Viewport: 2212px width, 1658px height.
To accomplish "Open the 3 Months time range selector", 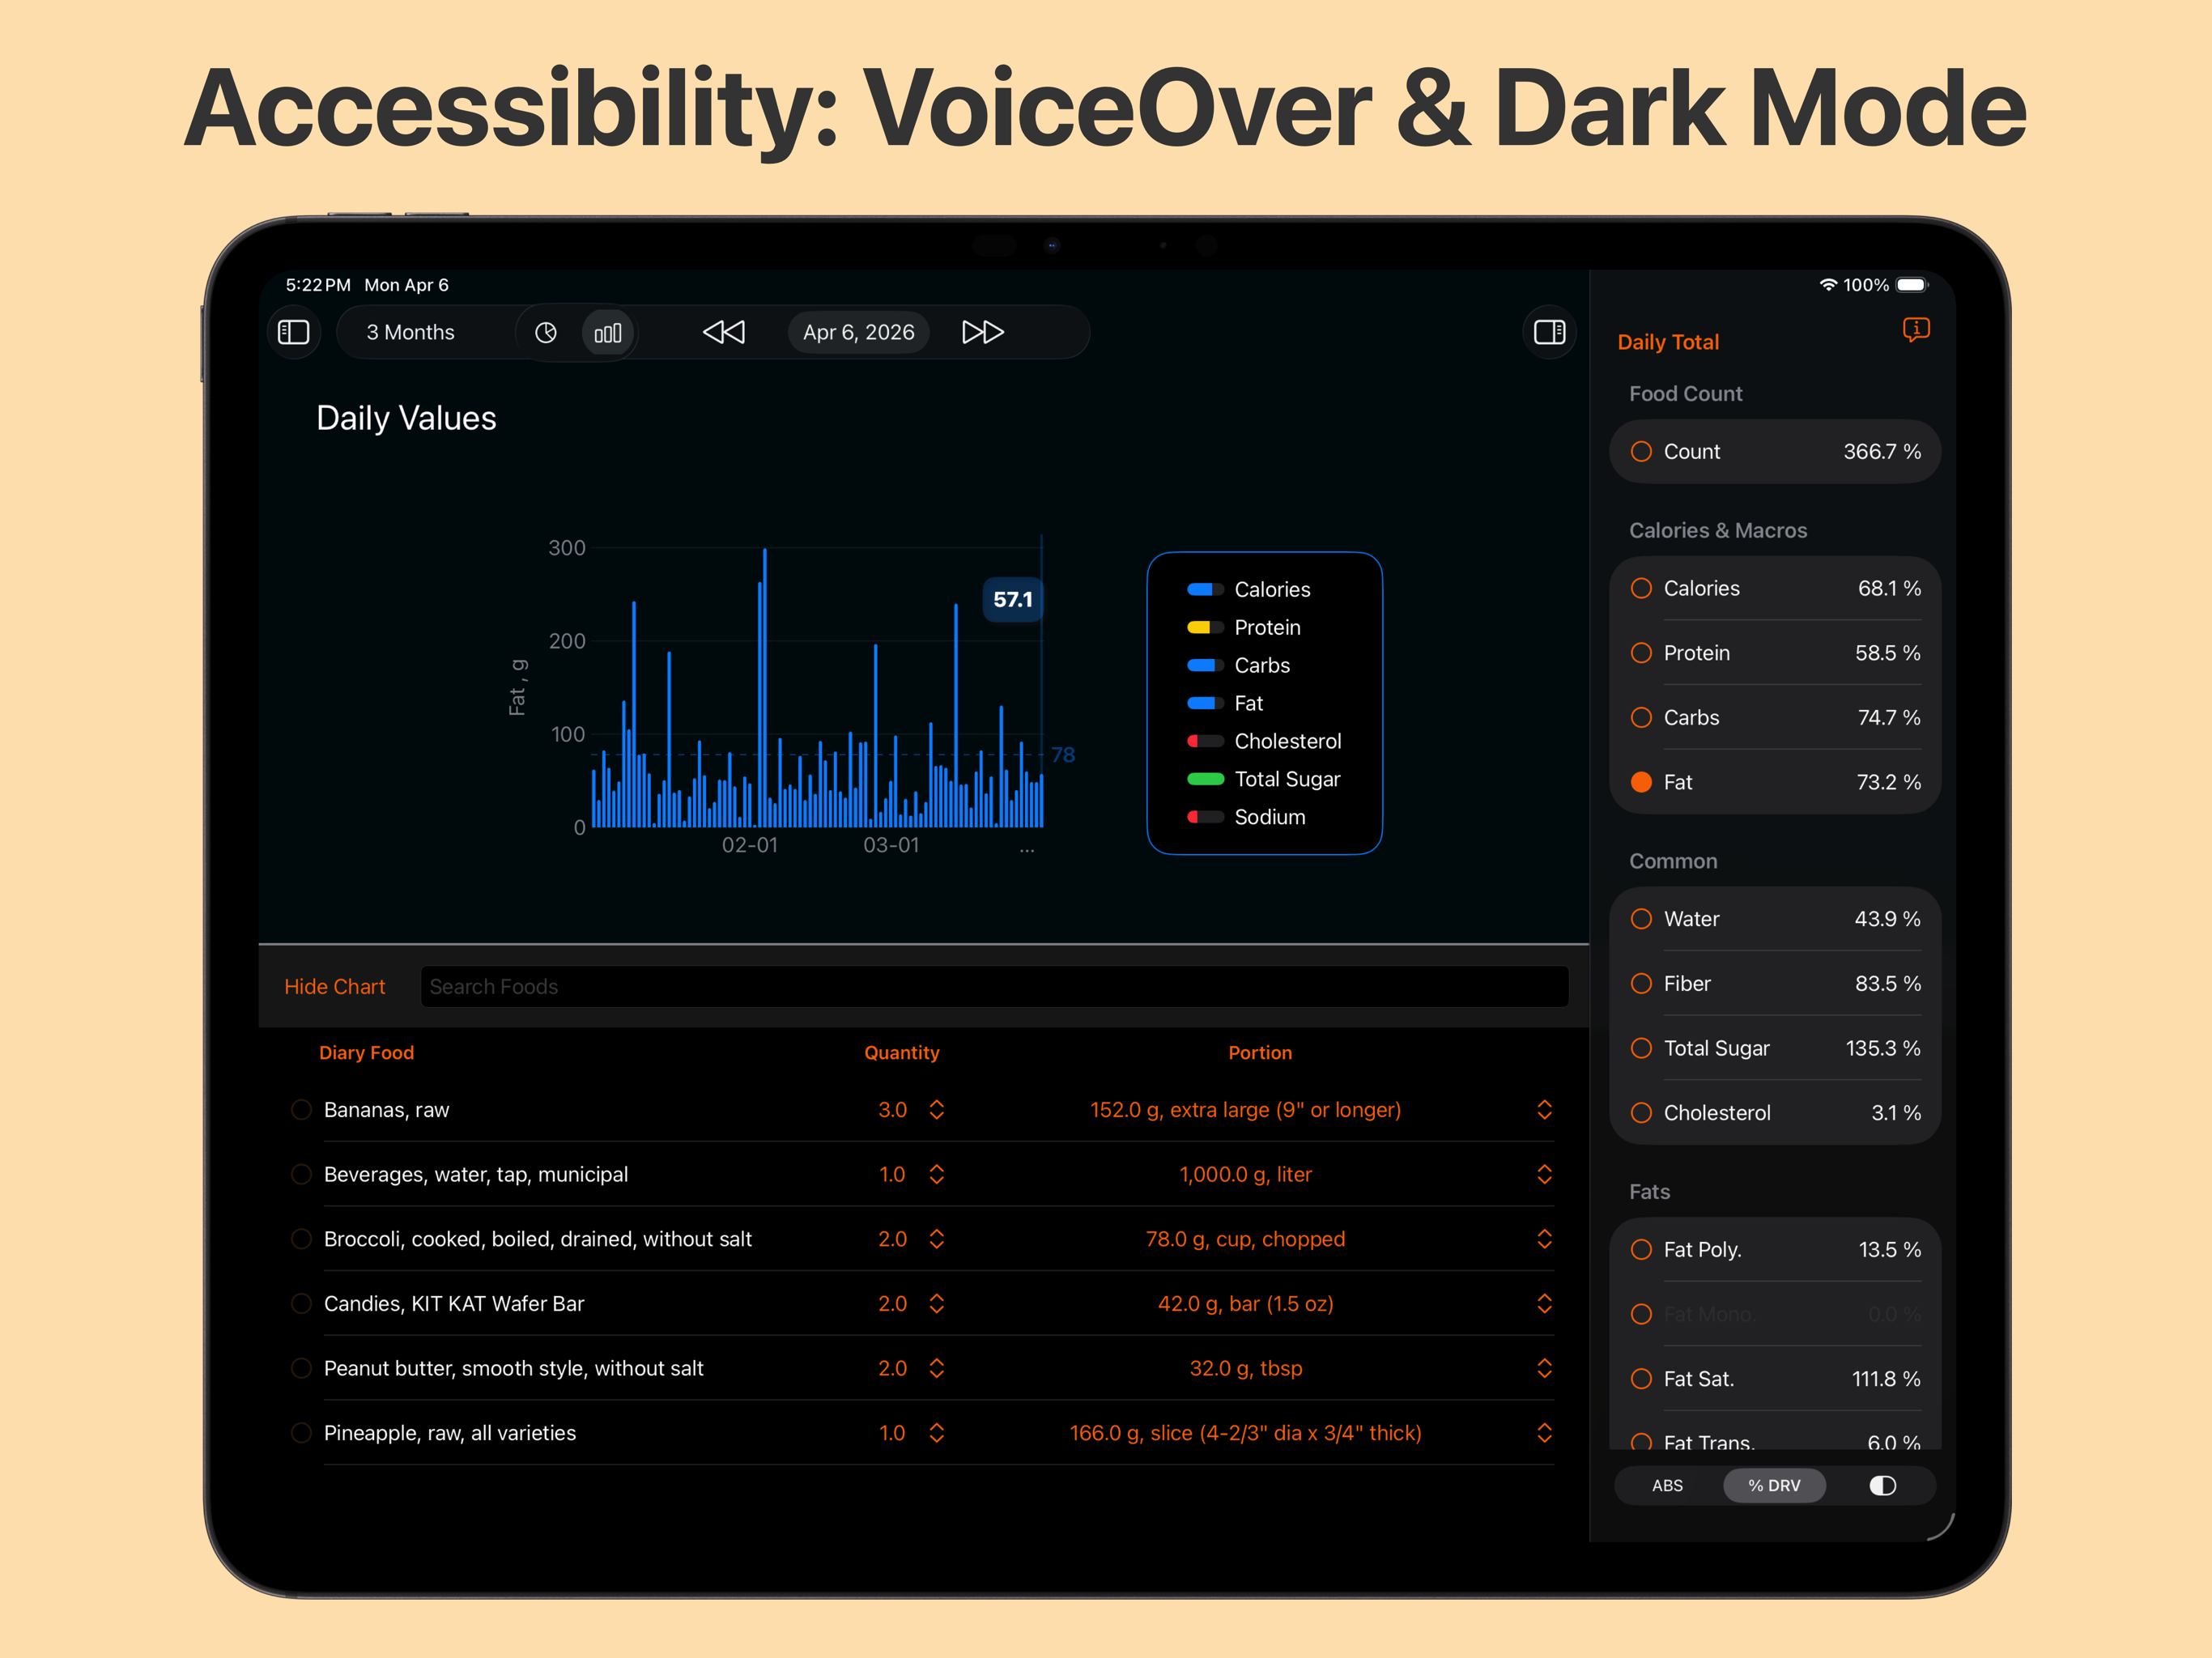I will click(x=410, y=332).
